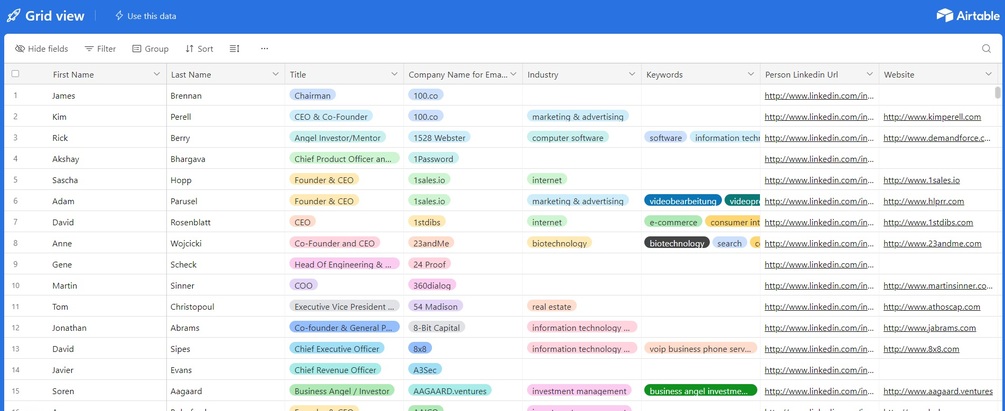Click the vertical scrollbar thumb
The height and width of the screenshot is (411, 1005).
(x=997, y=93)
